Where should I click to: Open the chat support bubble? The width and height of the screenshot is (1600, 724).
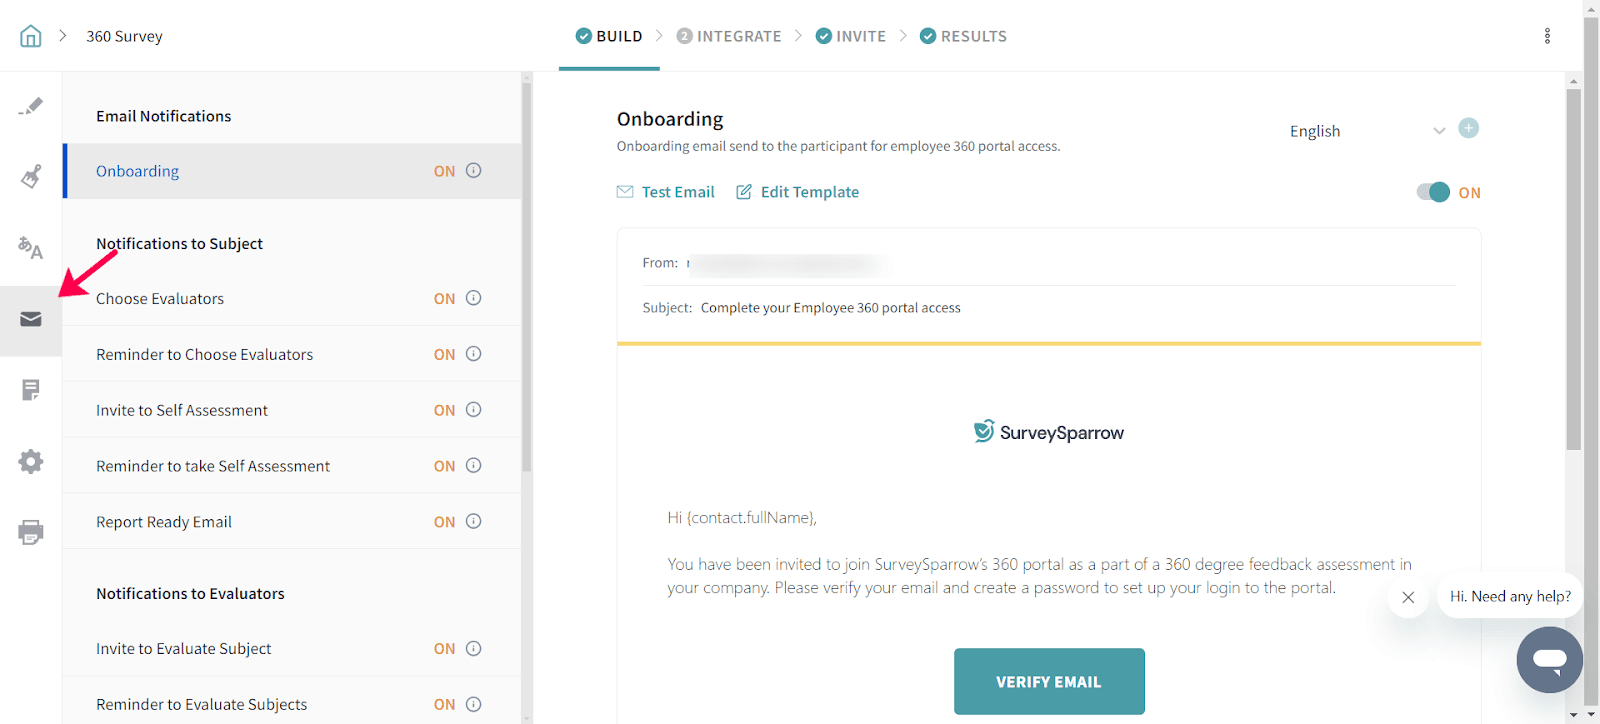point(1549,660)
